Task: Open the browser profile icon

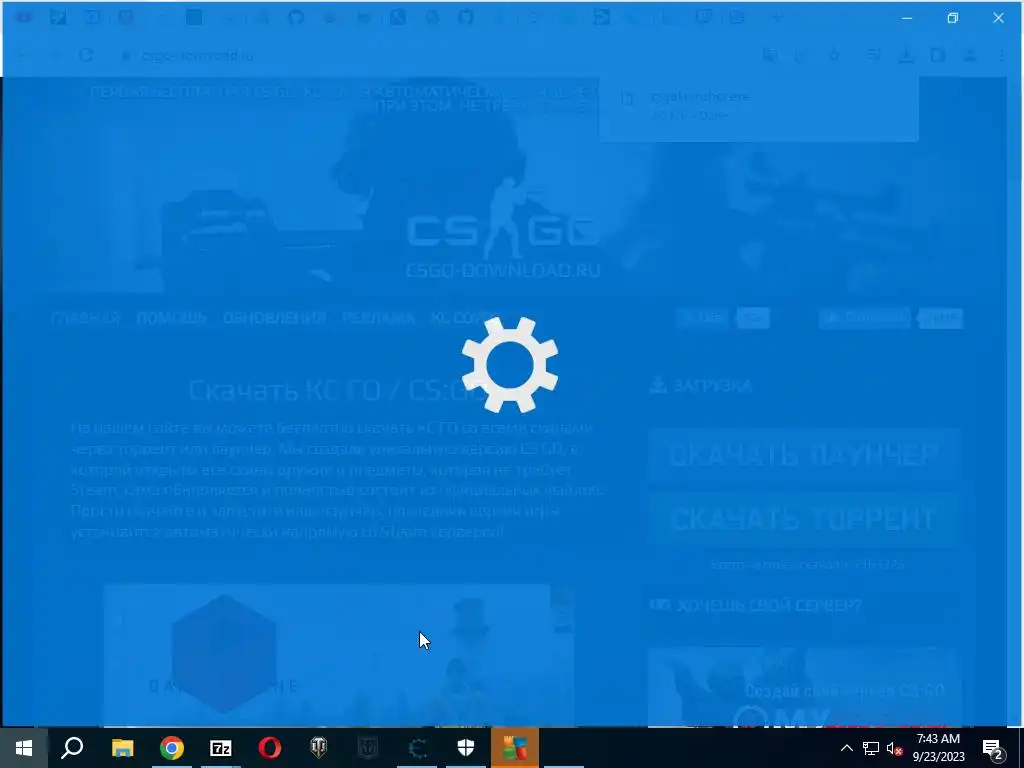Action: click(970, 56)
